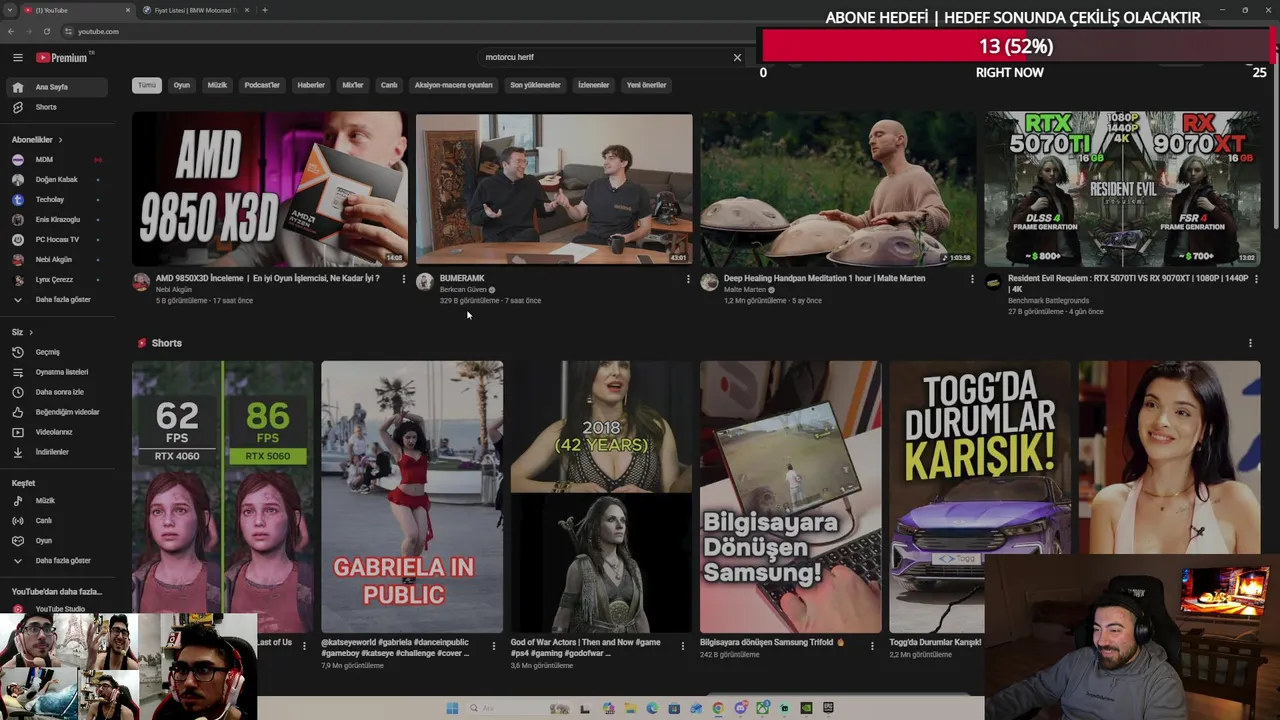
Task: Open more options for Handpan Meditation video
Action: click(972, 279)
